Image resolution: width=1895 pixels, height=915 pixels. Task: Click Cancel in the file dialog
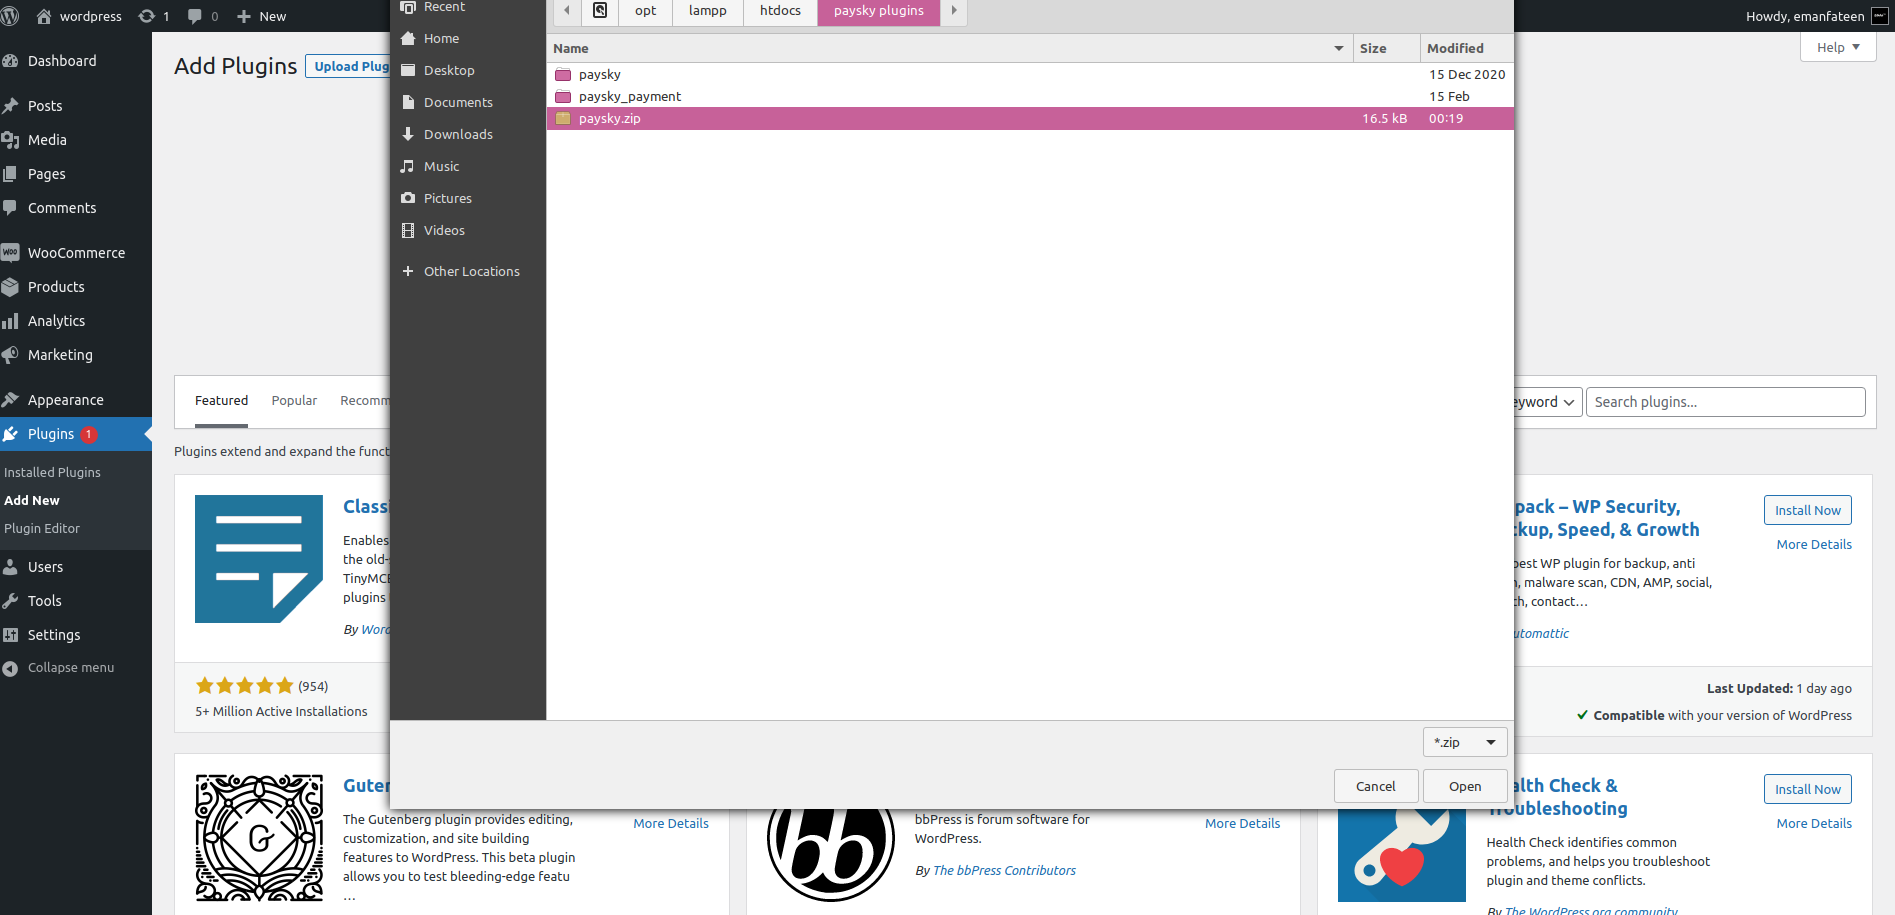click(1376, 786)
